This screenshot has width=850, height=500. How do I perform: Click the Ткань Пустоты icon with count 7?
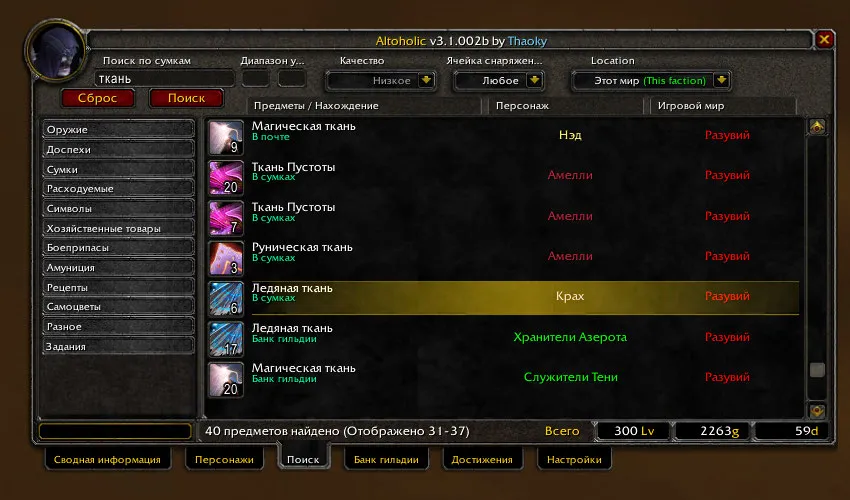point(226,218)
